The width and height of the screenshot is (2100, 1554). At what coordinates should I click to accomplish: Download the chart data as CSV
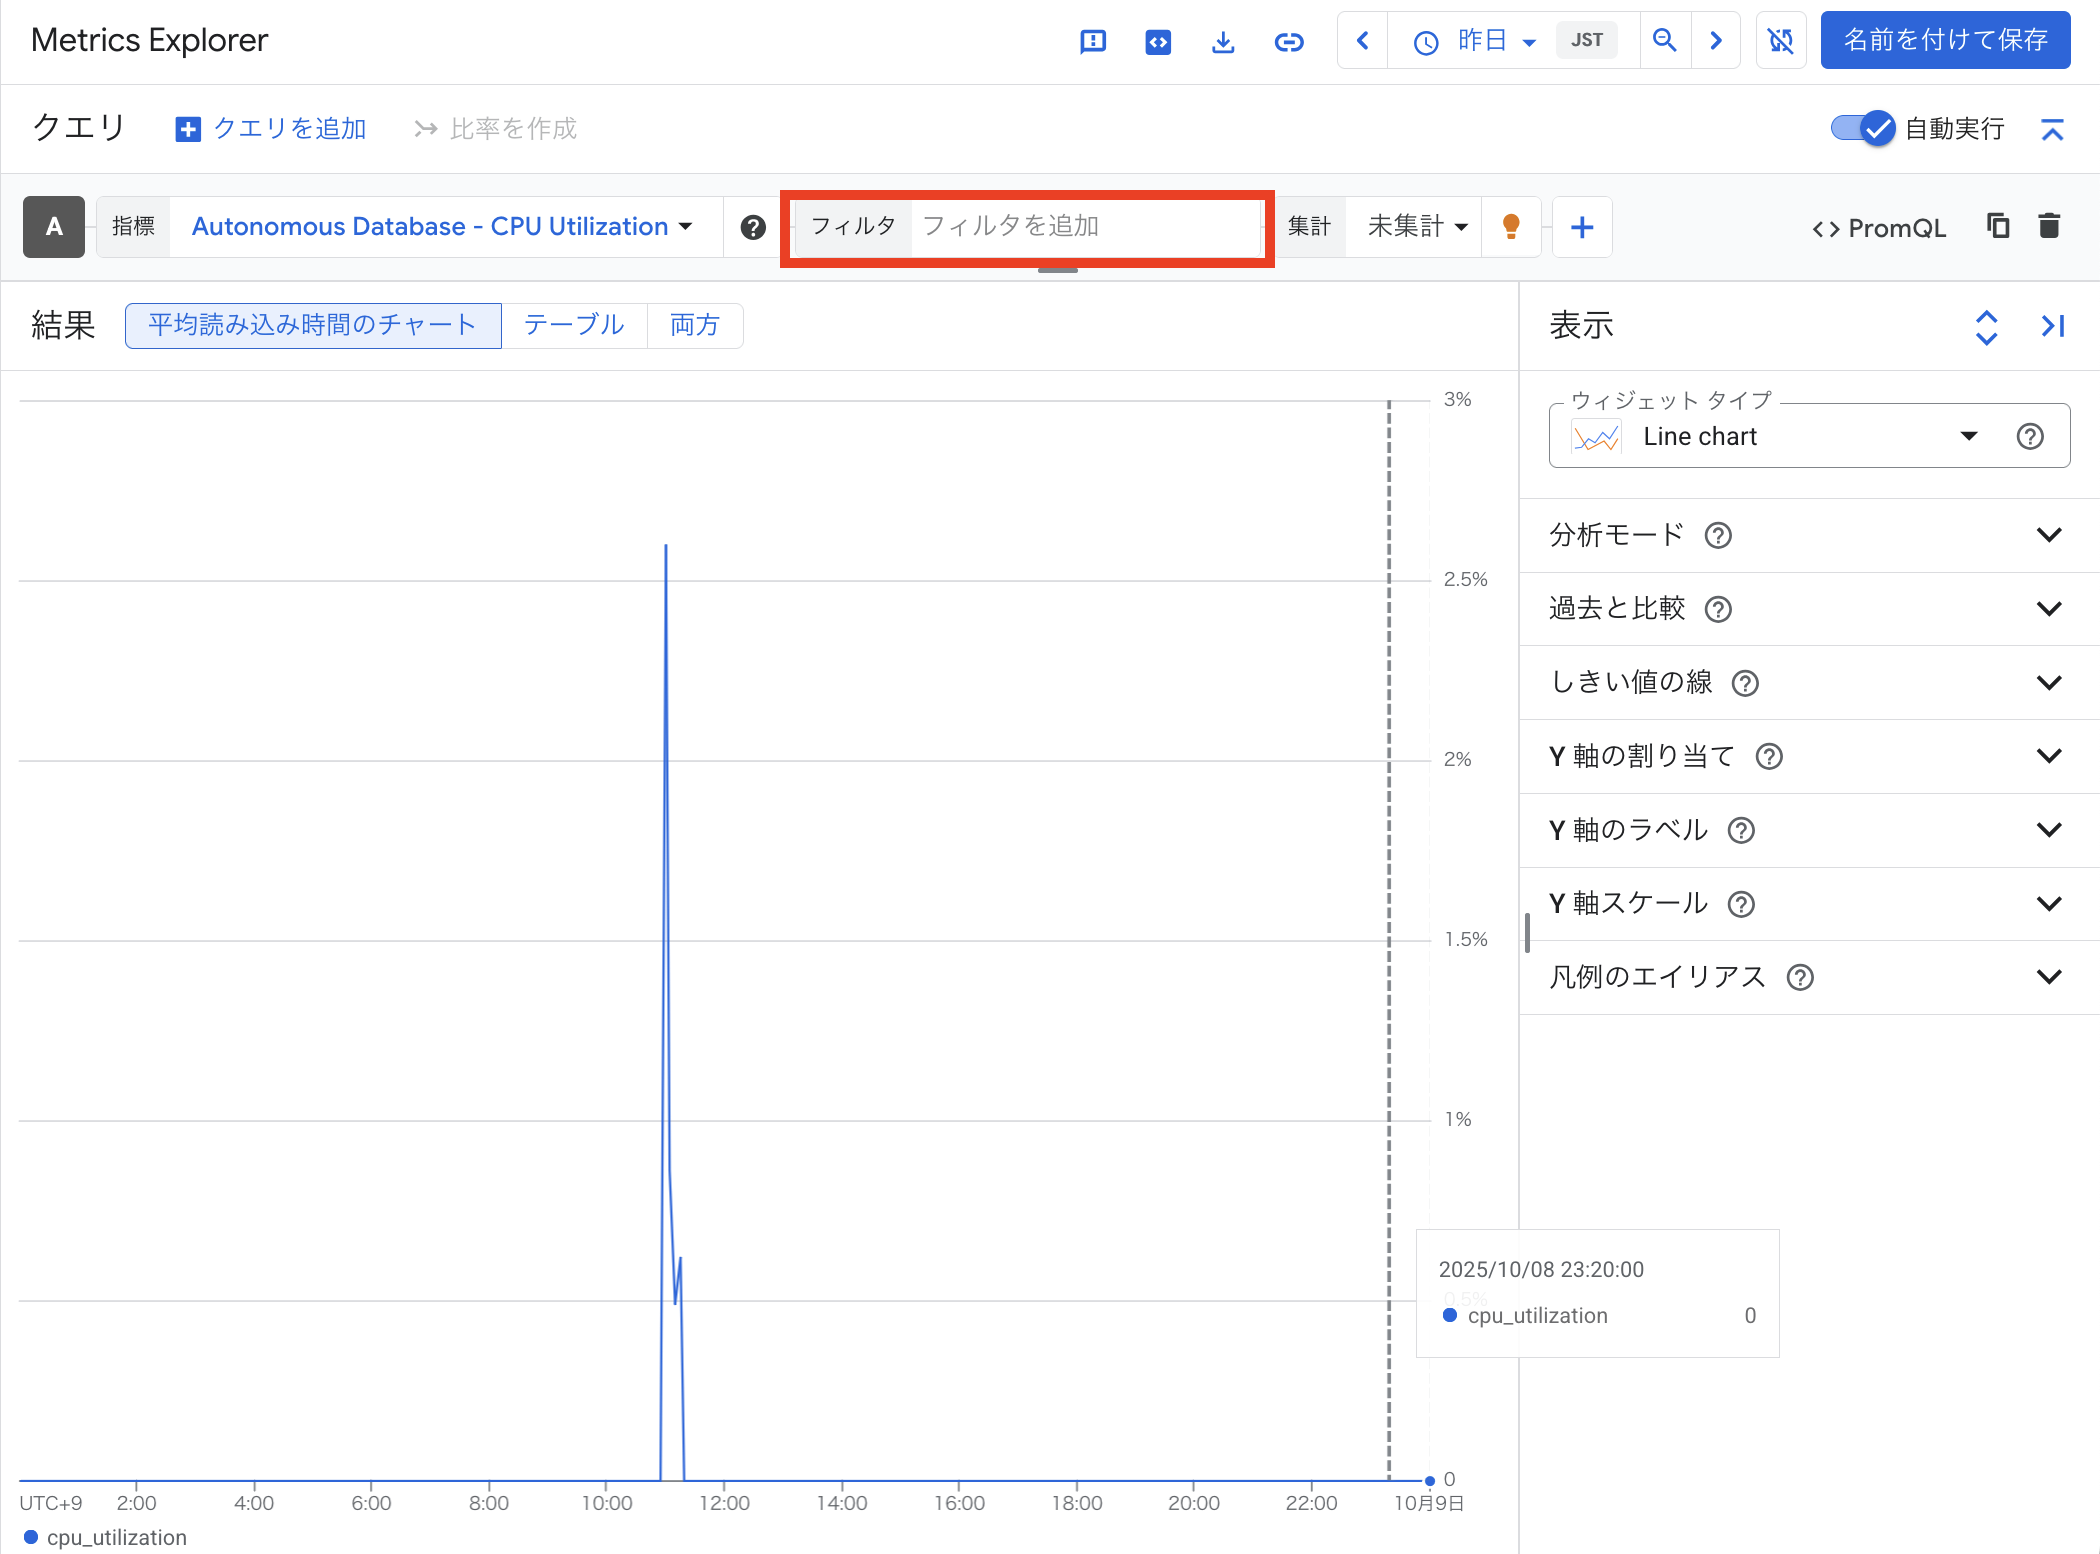[x=1222, y=41]
